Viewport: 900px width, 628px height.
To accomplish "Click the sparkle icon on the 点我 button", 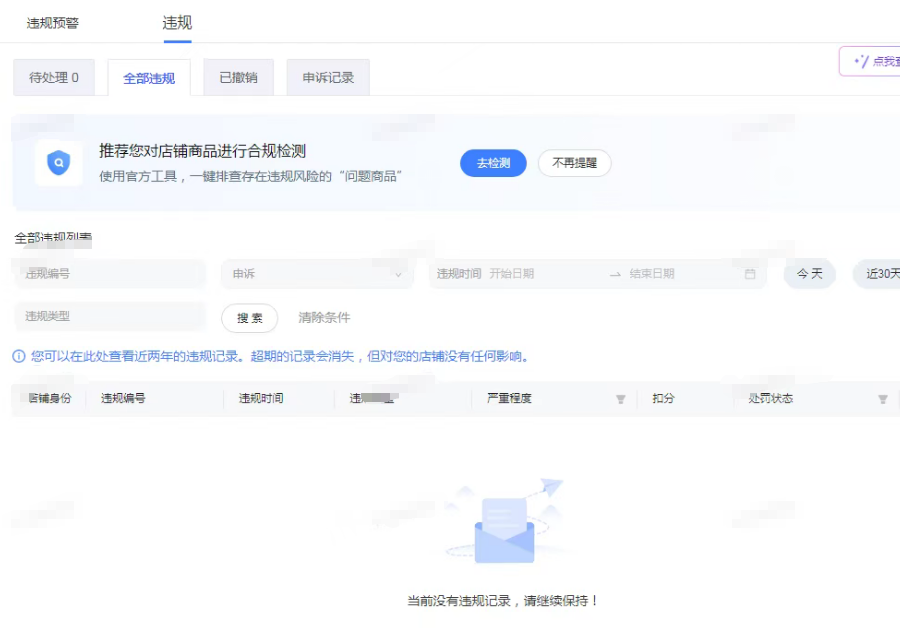I will click(860, 62).
